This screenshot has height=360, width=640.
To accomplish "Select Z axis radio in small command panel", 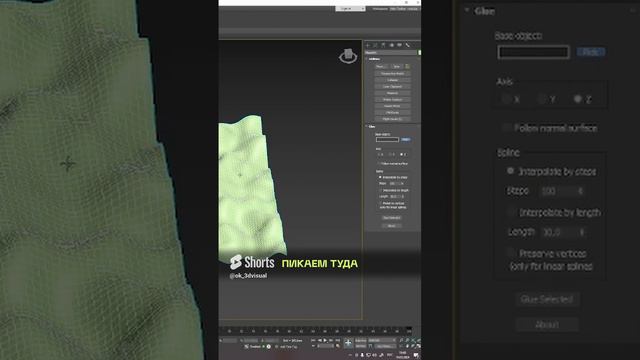I will click(402, 154).
